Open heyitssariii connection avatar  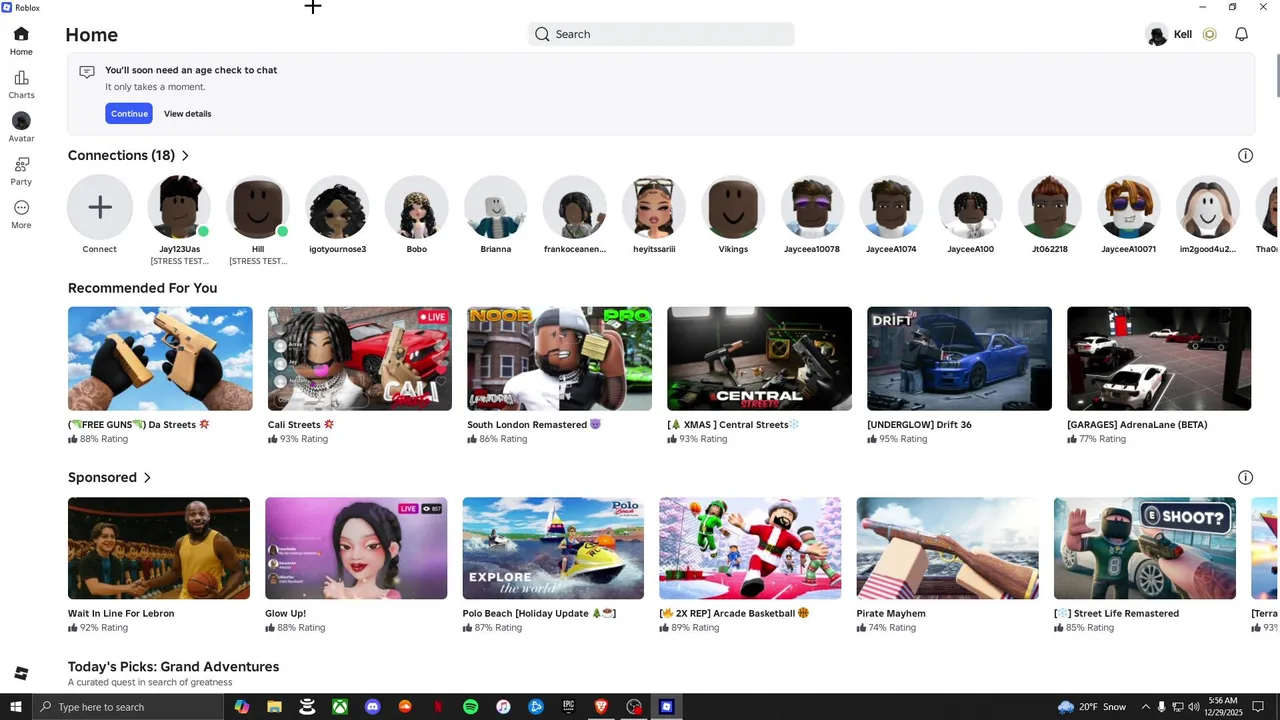(654, 207)
